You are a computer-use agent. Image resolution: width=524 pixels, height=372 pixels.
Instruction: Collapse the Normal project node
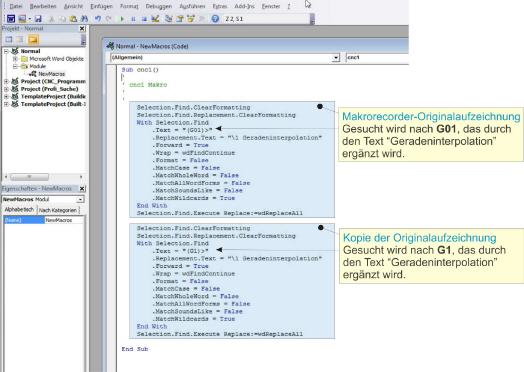tap(6, 51)
